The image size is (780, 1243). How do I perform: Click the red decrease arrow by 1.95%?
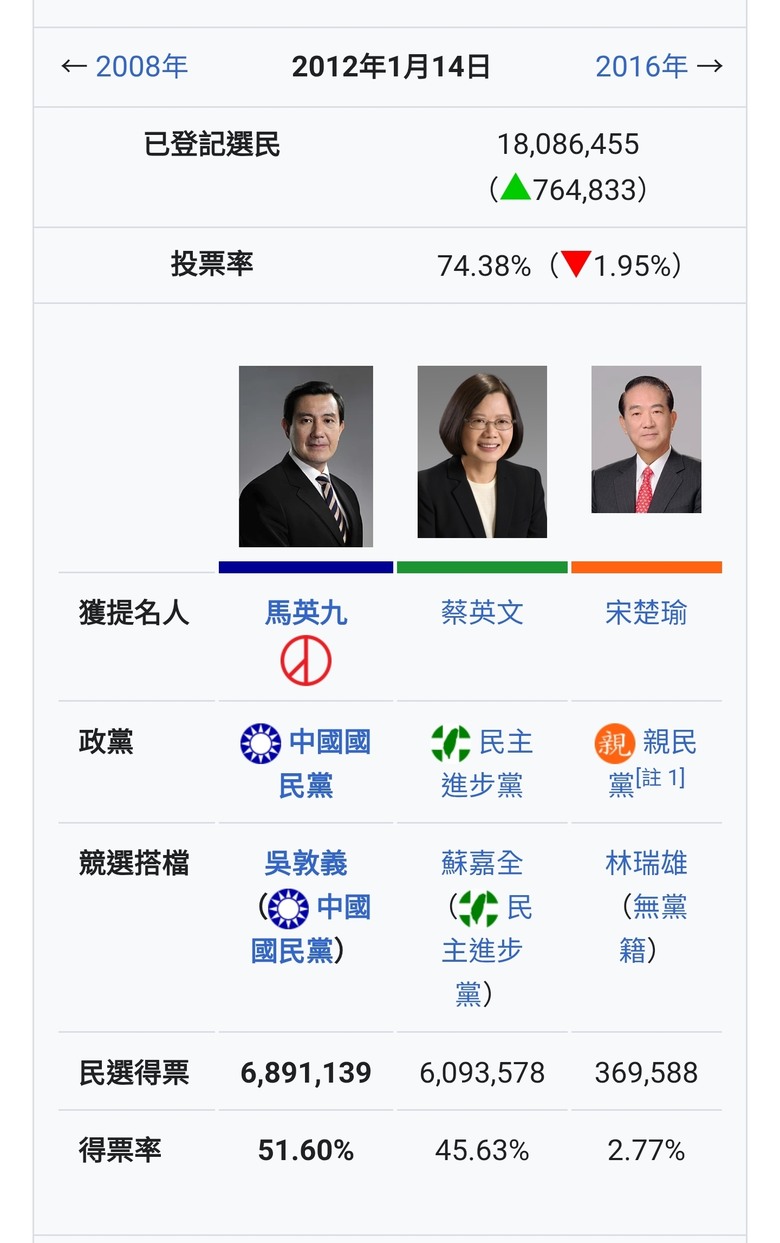576,264
